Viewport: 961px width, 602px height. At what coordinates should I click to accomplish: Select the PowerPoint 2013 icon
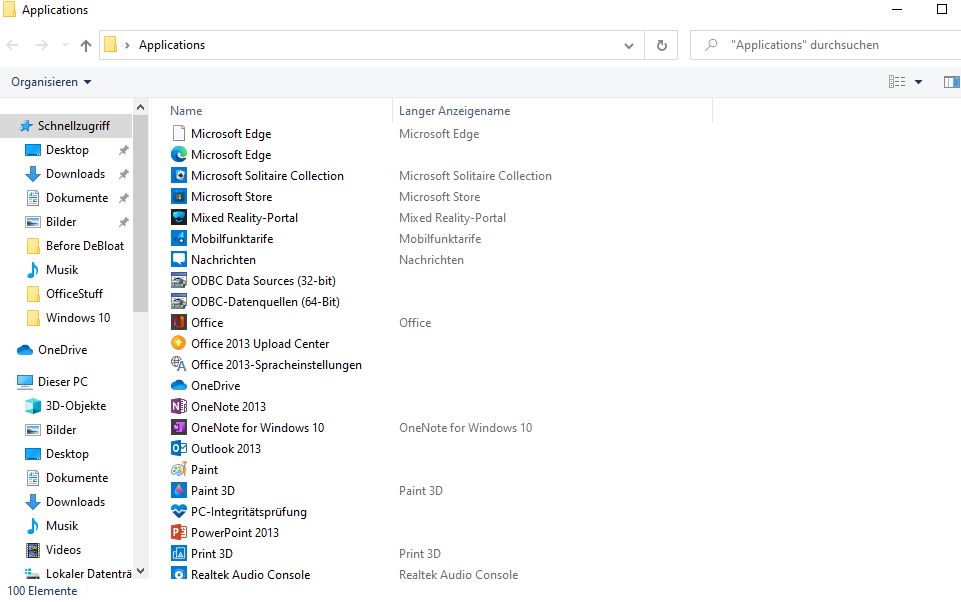click(178, 532)
